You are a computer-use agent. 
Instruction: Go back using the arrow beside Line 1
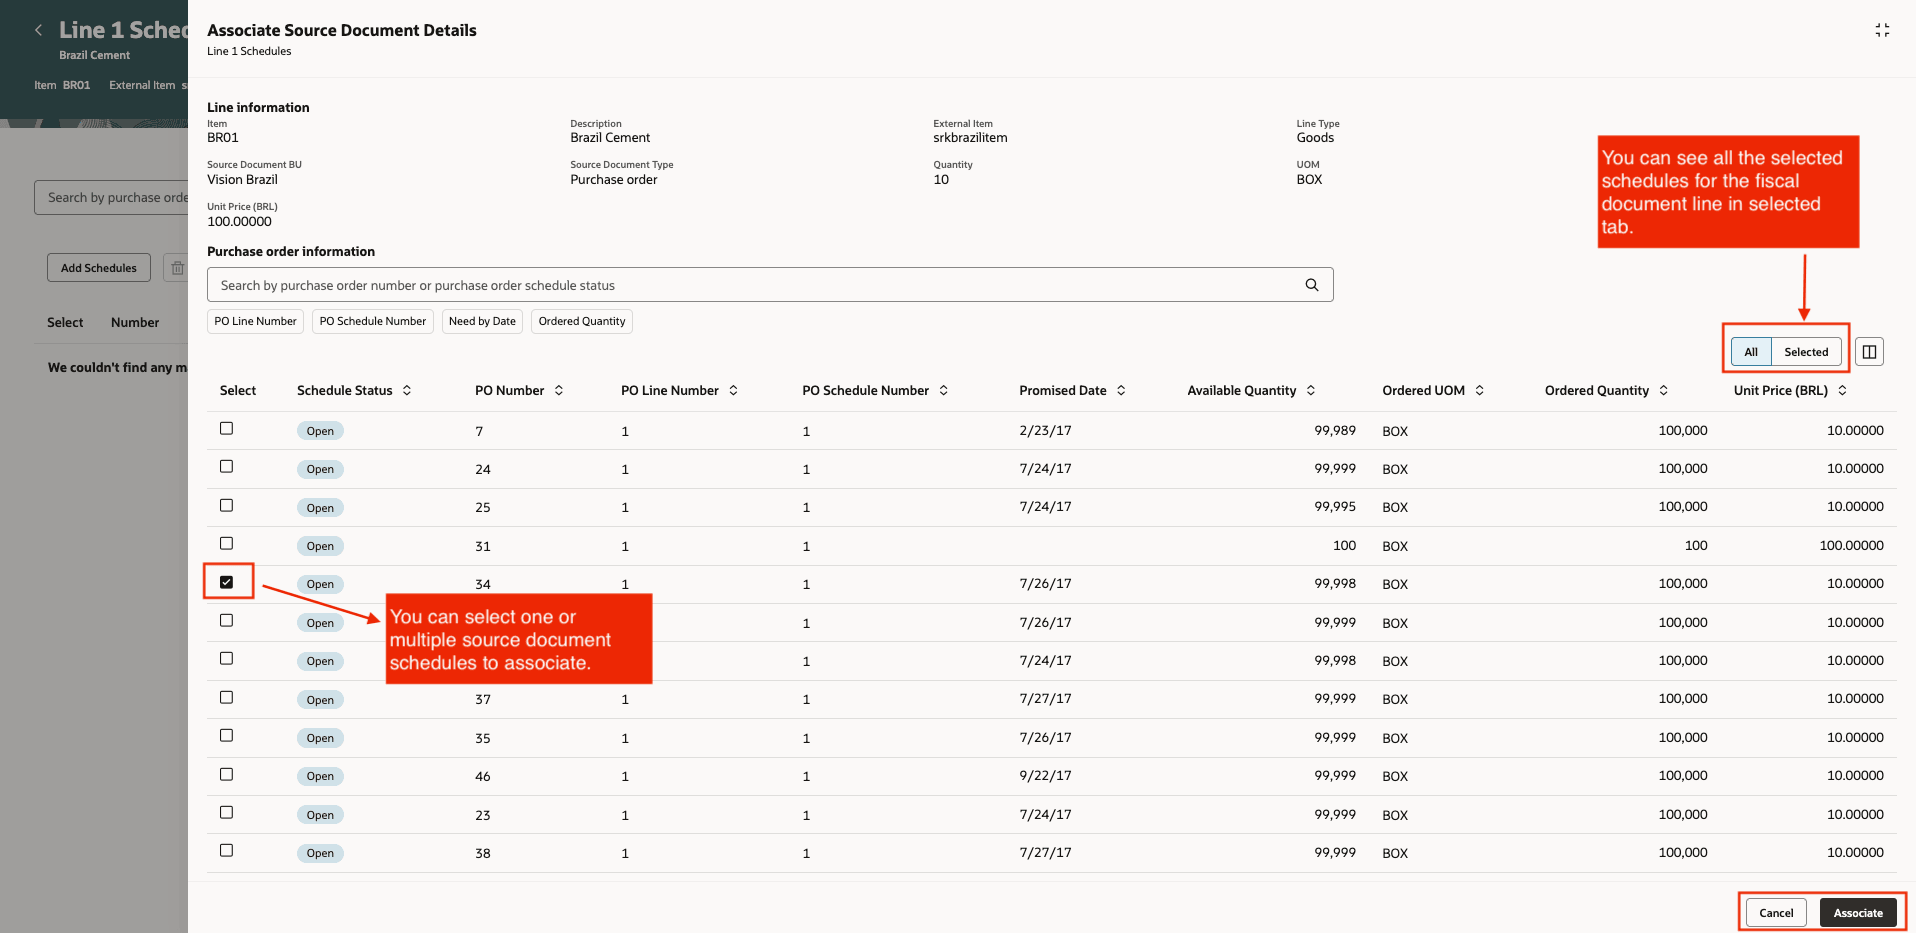(x=38, y=30)
